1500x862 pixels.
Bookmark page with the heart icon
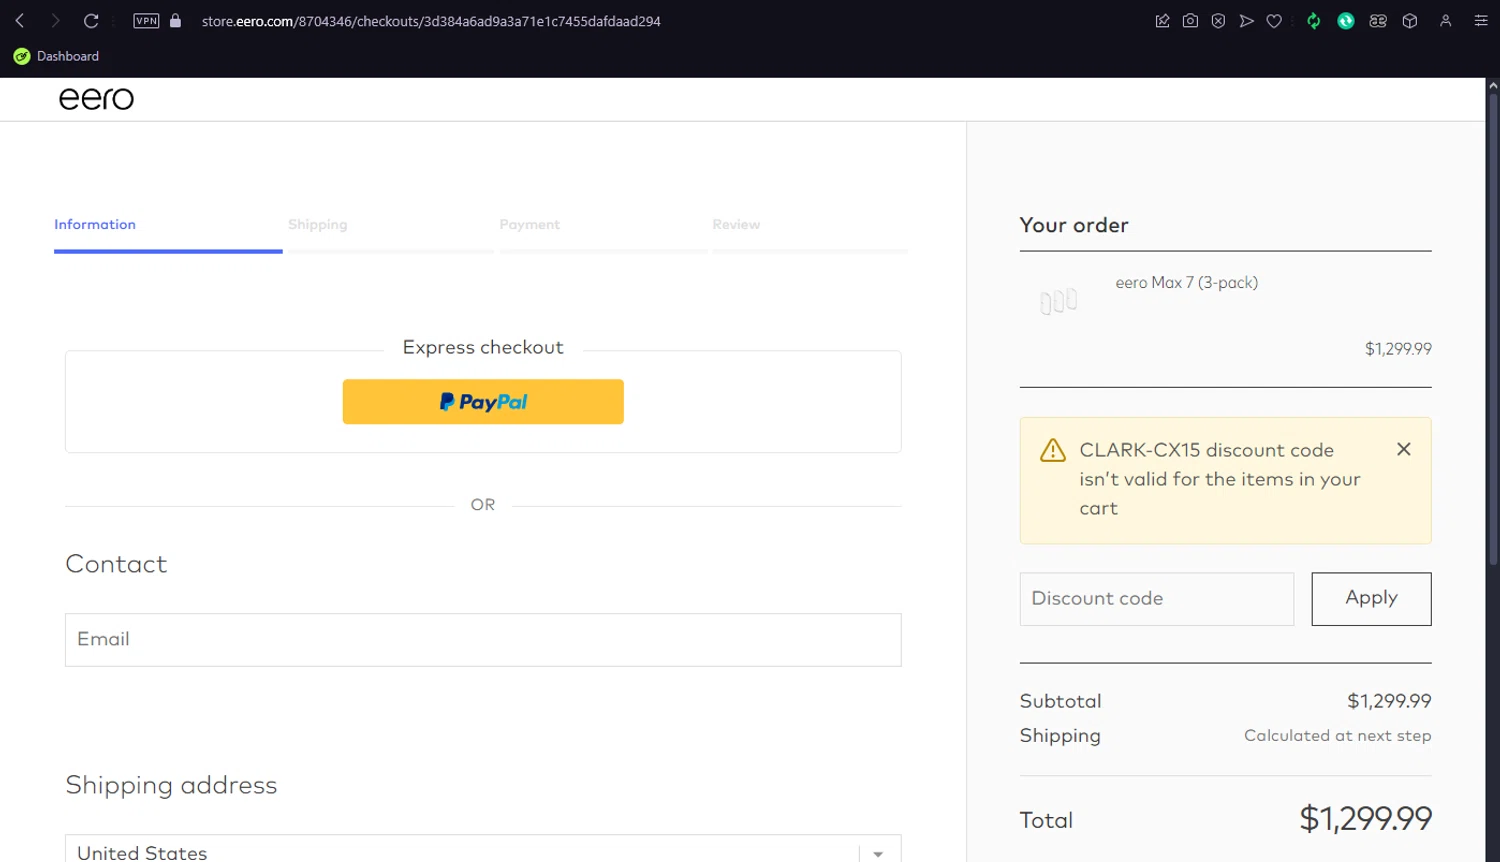1274,21
